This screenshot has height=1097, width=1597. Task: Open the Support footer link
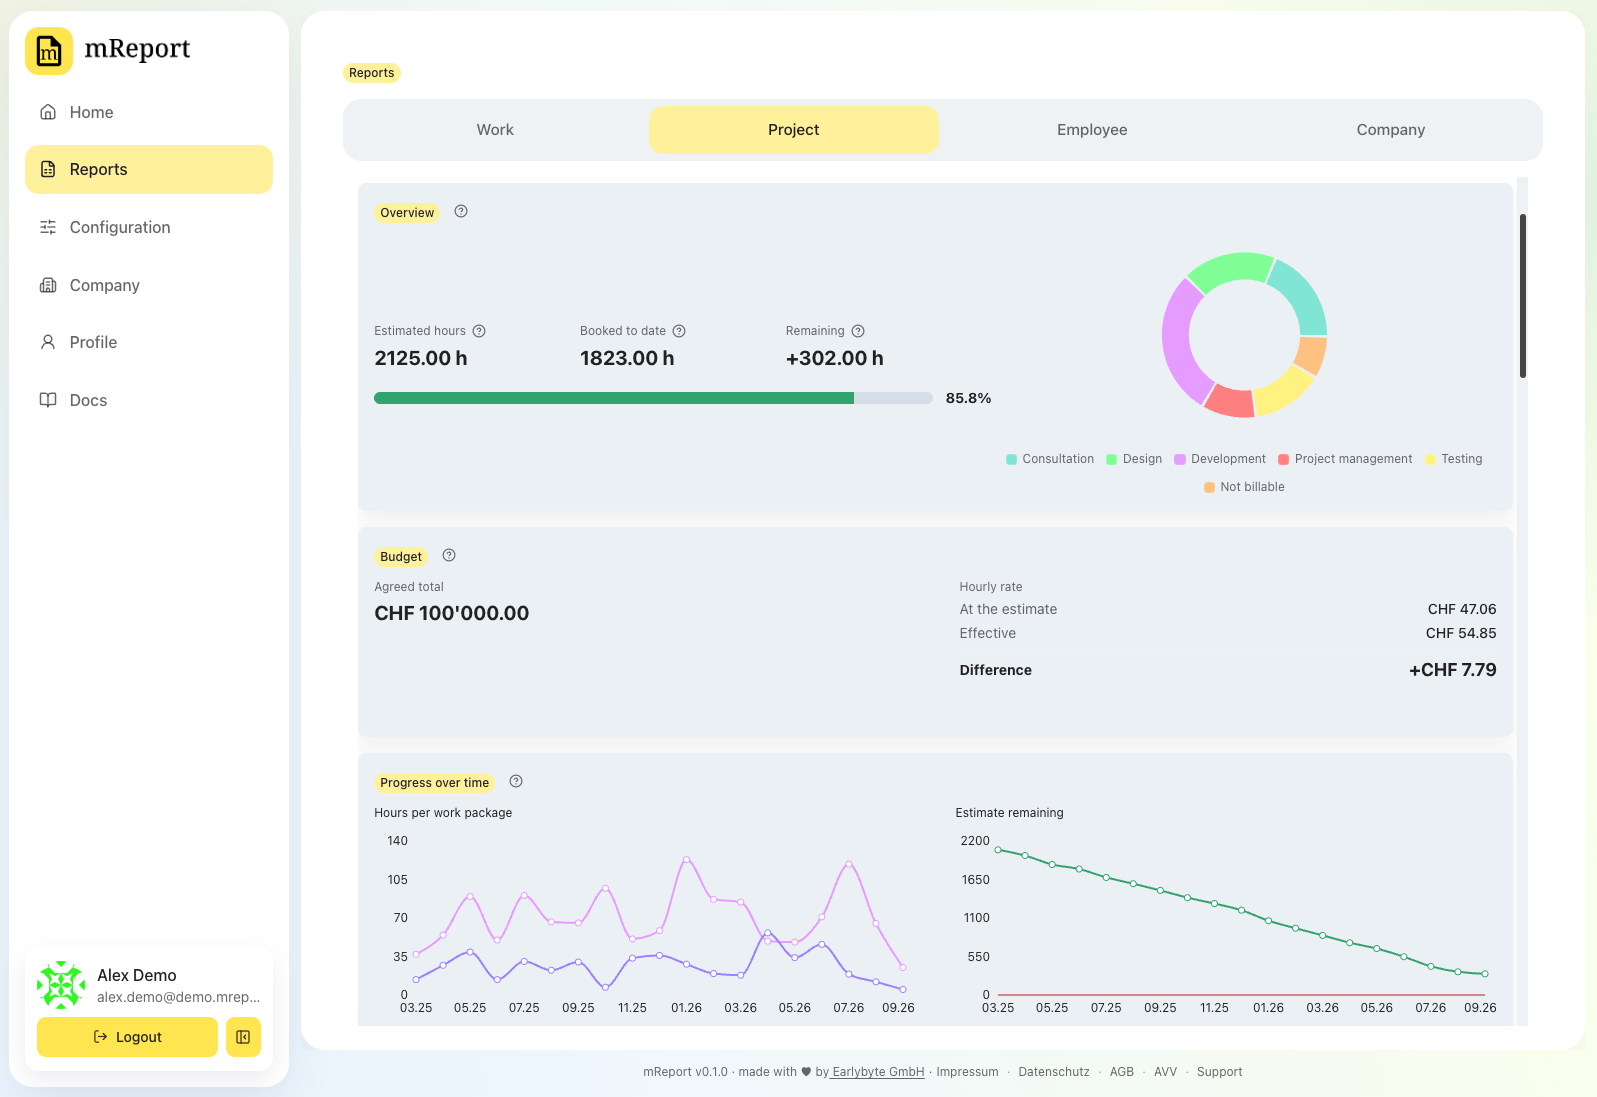pyautogui.click(x=1220, y=1072)
